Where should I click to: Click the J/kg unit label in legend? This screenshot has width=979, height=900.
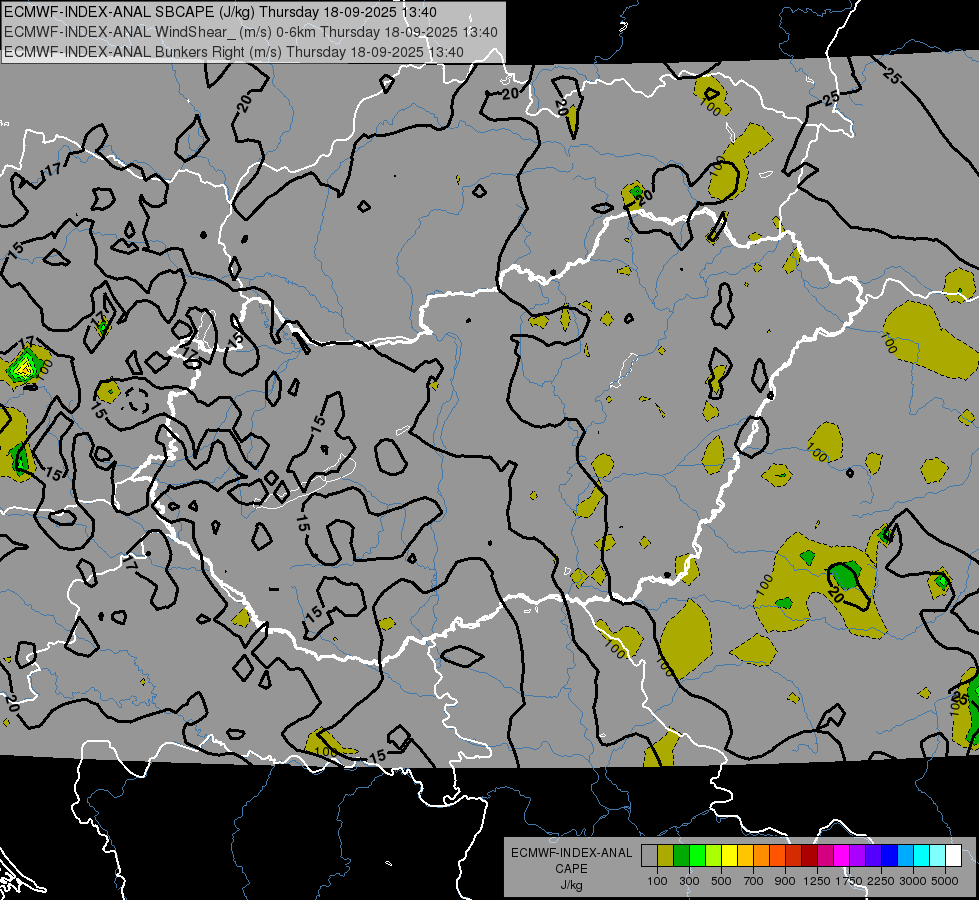pos(571,884)
